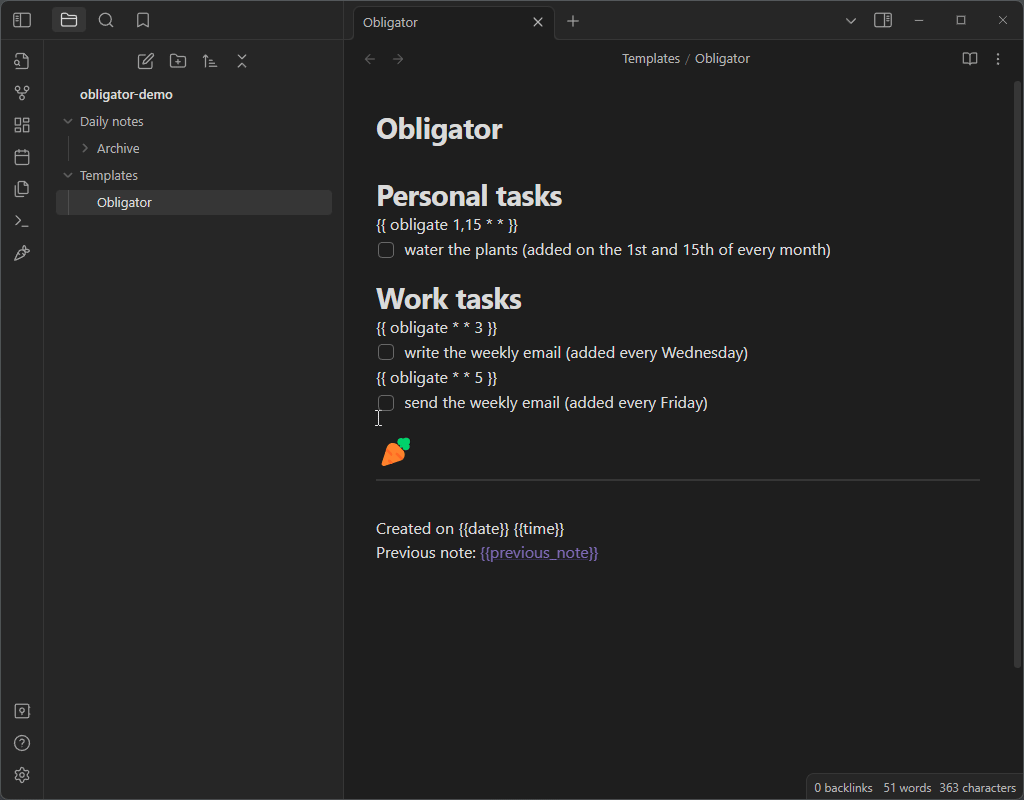The image size is (1024, 800).
Task: Expand the Archive folder
Action: coord(85,148)
